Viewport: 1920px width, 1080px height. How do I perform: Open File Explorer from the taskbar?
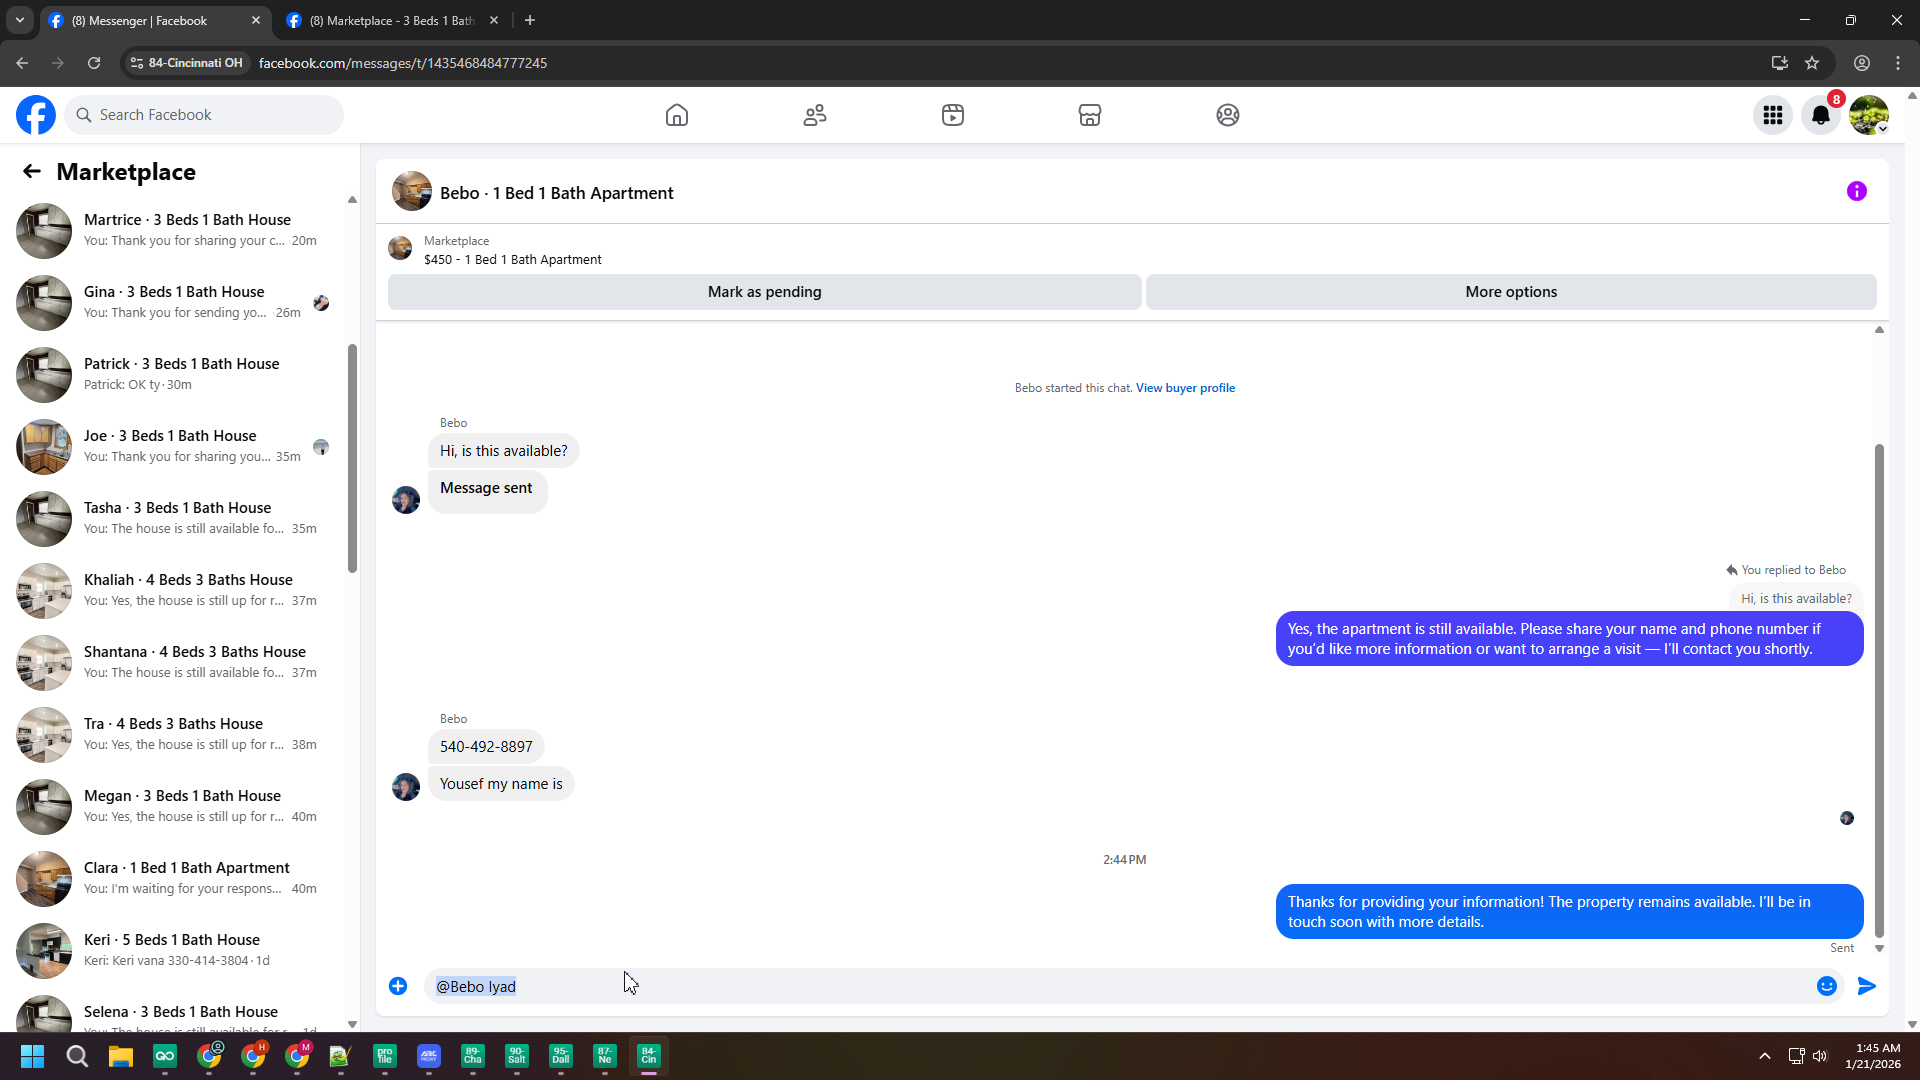(x=121, y=1056)
